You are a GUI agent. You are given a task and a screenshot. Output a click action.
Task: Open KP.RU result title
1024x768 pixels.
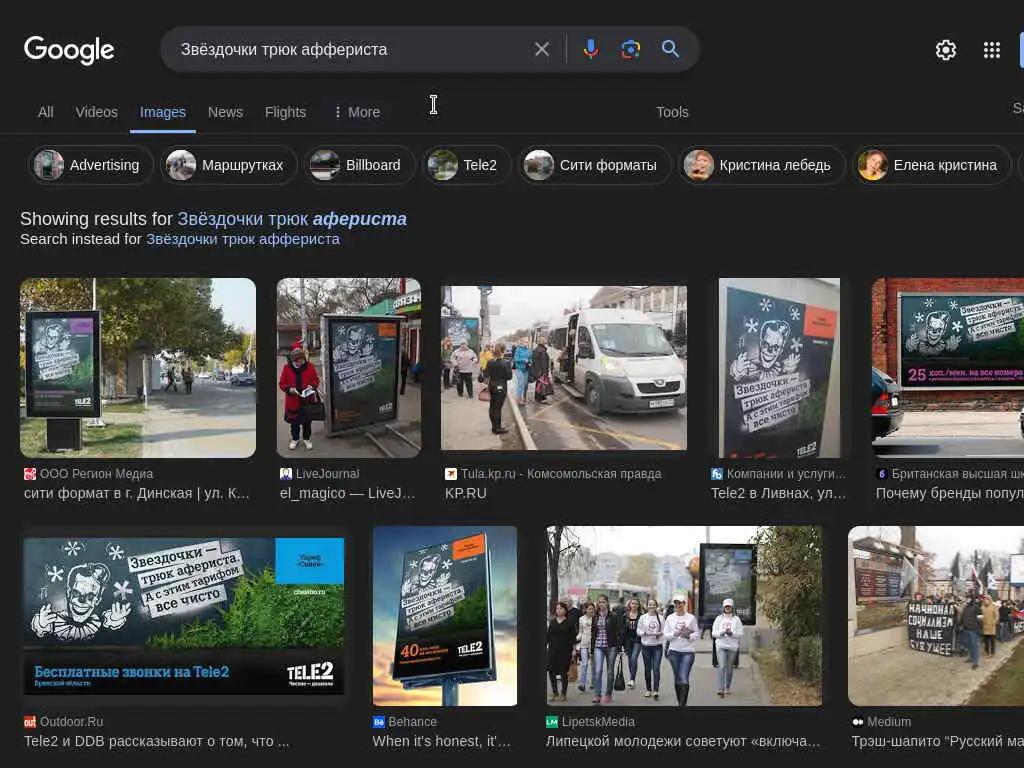coord(466,494)
